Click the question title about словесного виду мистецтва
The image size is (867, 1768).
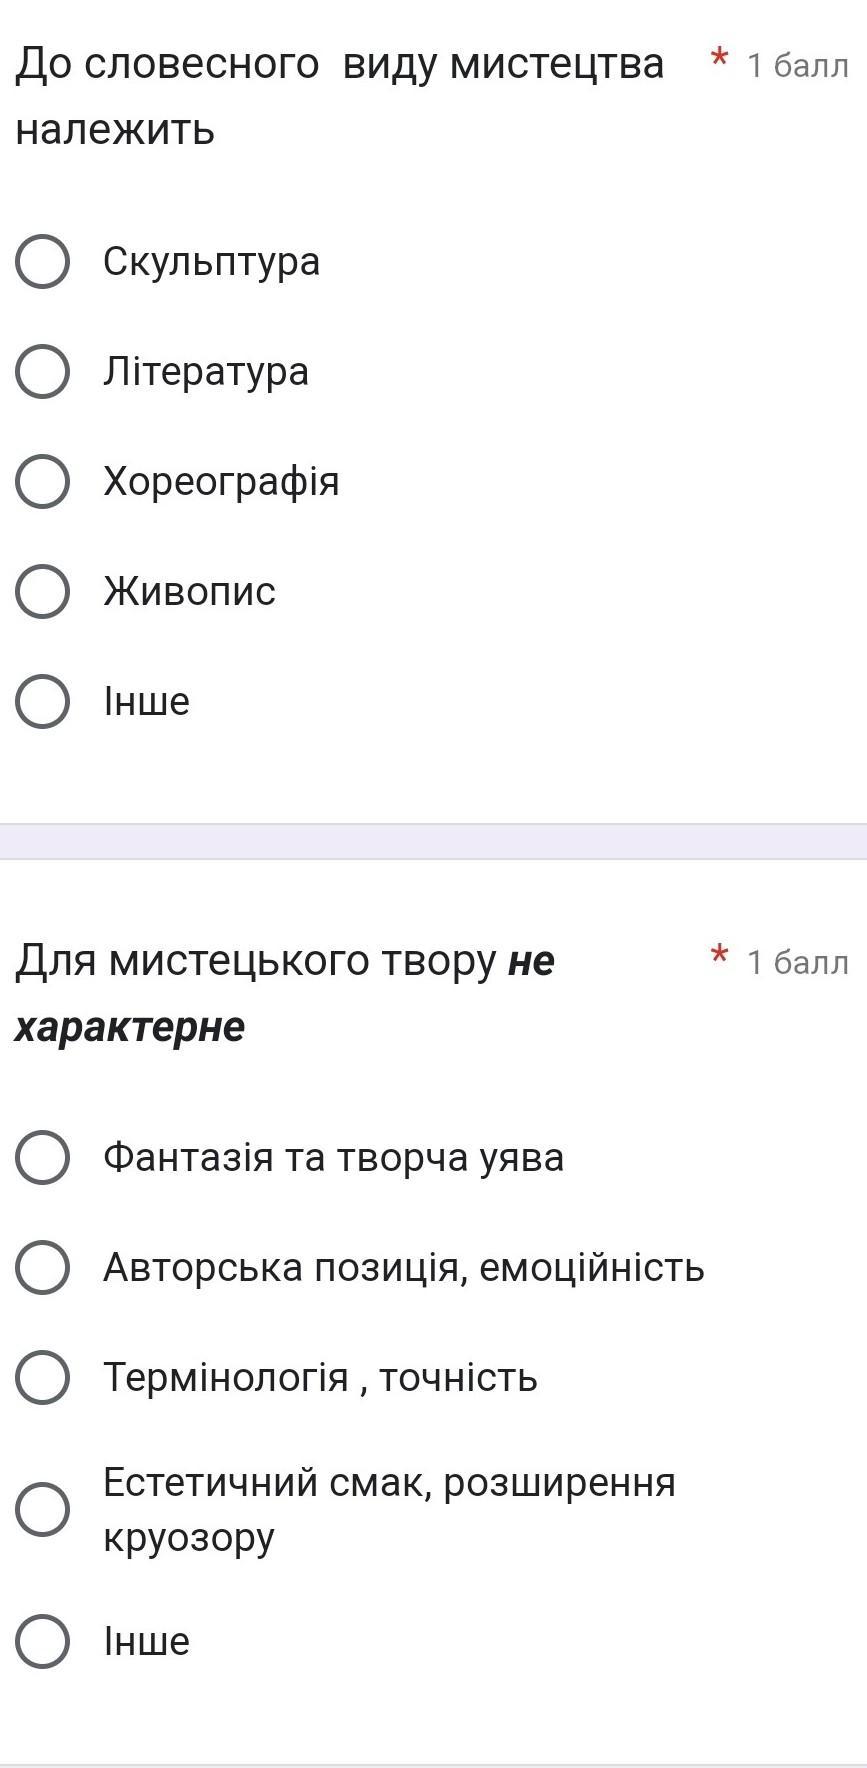pyautogui.click(x=339, y=65)
